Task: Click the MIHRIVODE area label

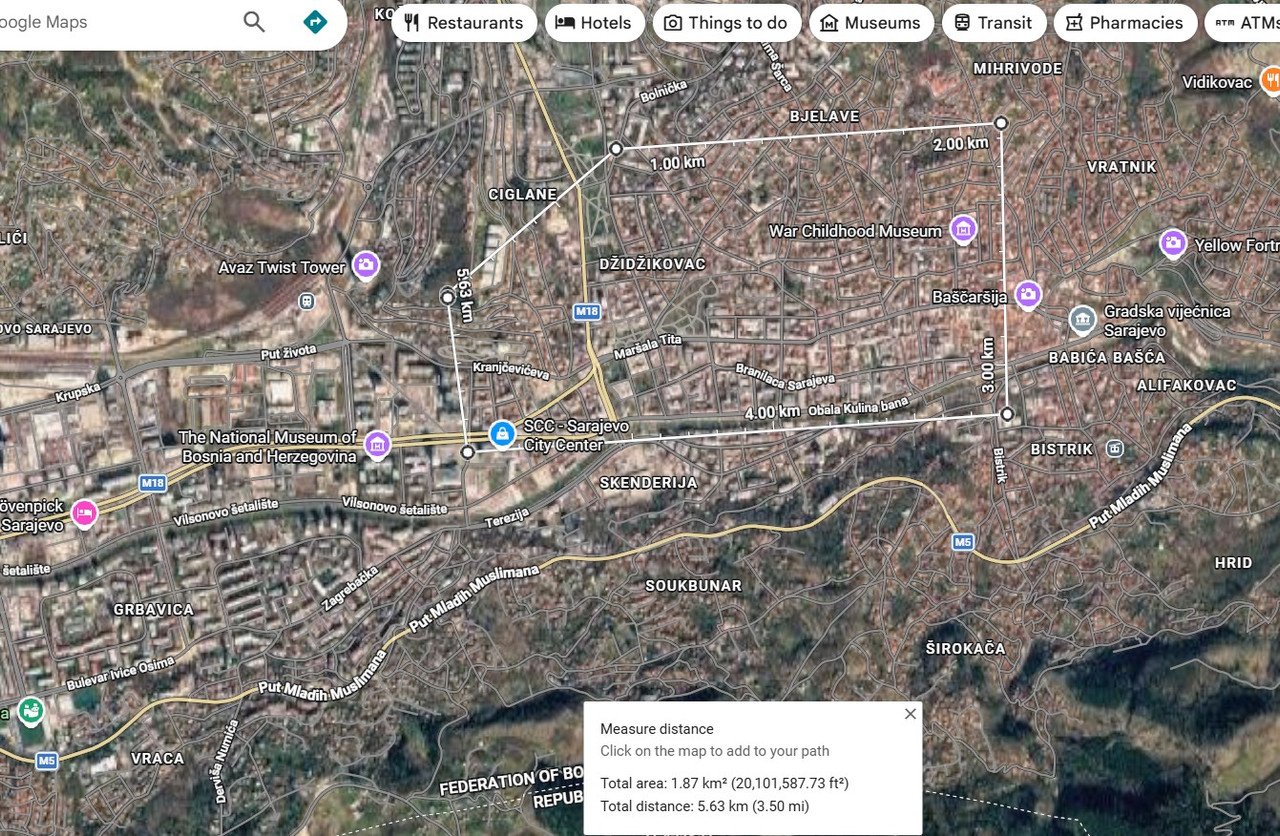Action: click(1018, 68)
